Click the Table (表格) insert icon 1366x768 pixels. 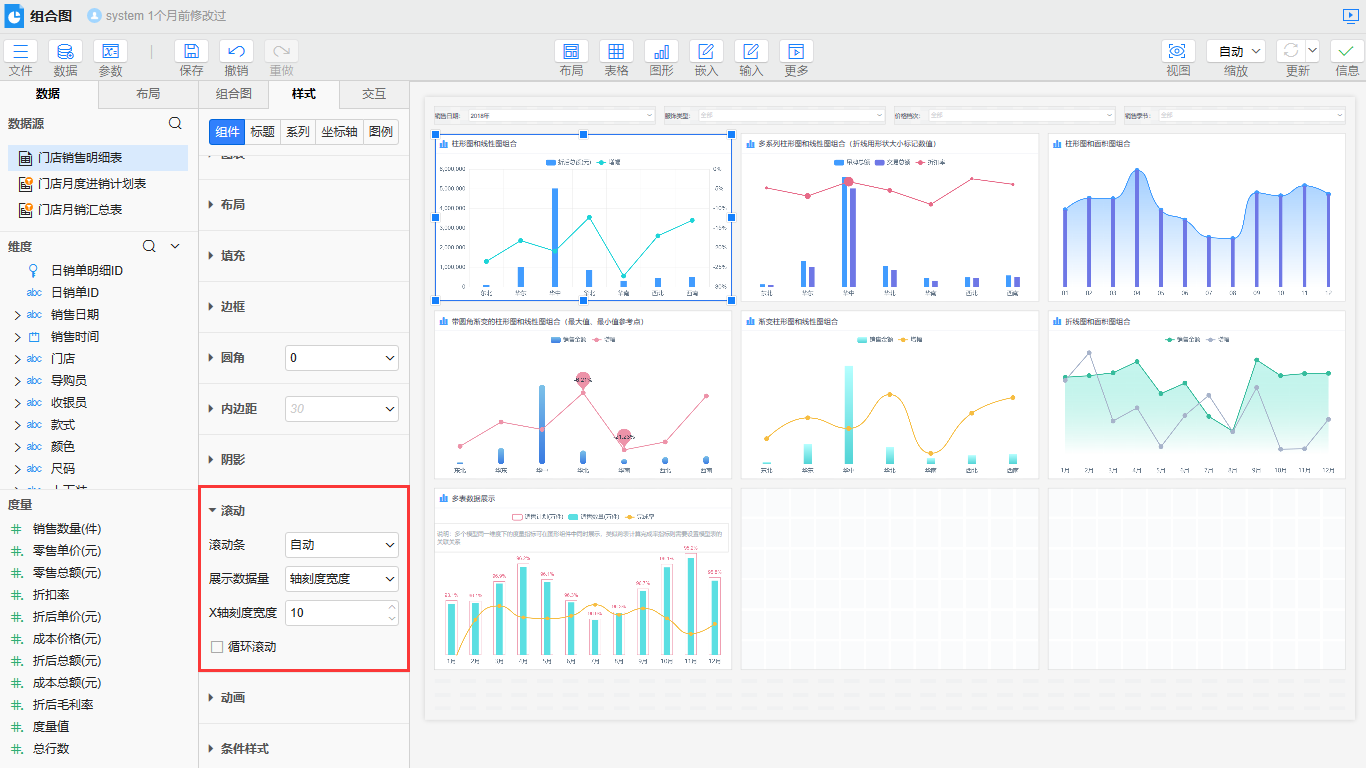[x=616, y=52]
